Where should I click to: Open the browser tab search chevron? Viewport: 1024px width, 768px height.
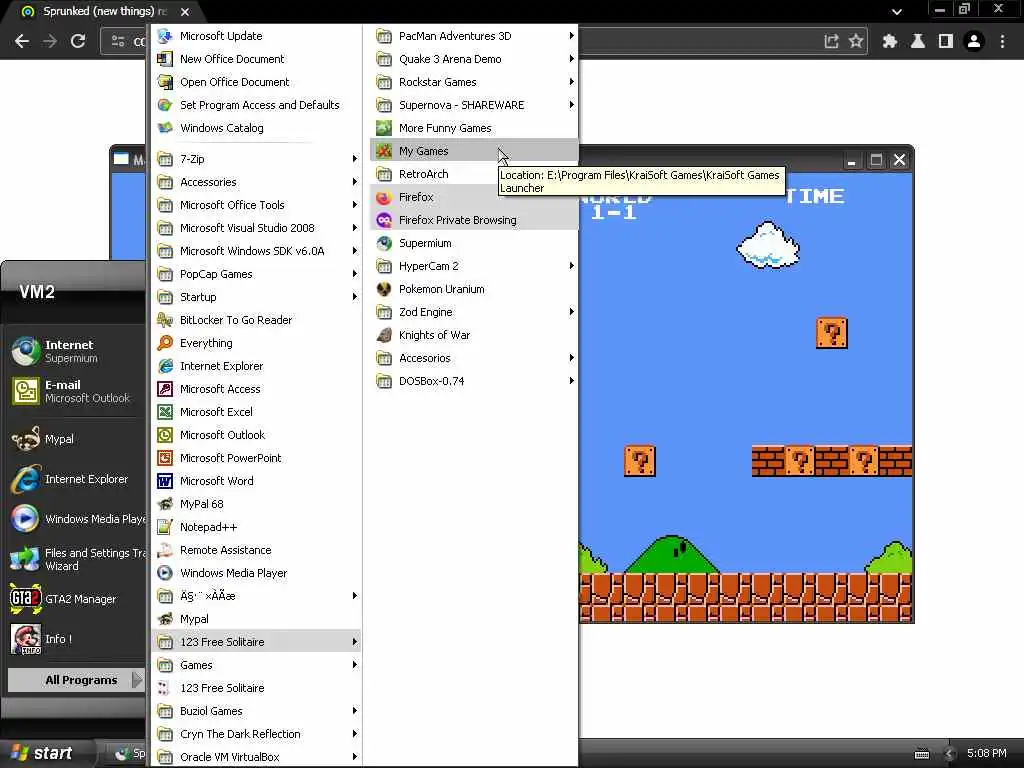pyautogui.click(x=897, y=11)
